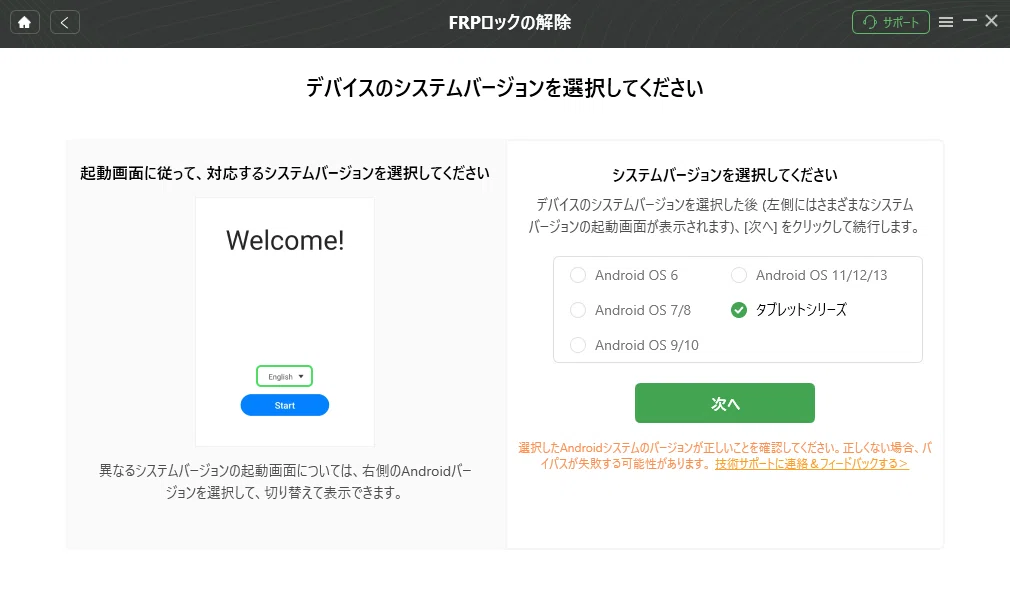The width and height of the screenshot is (1010, 600).
Task: Open the 技術サポートに連絡＆フィードバックする link
Action: [812, 463]
